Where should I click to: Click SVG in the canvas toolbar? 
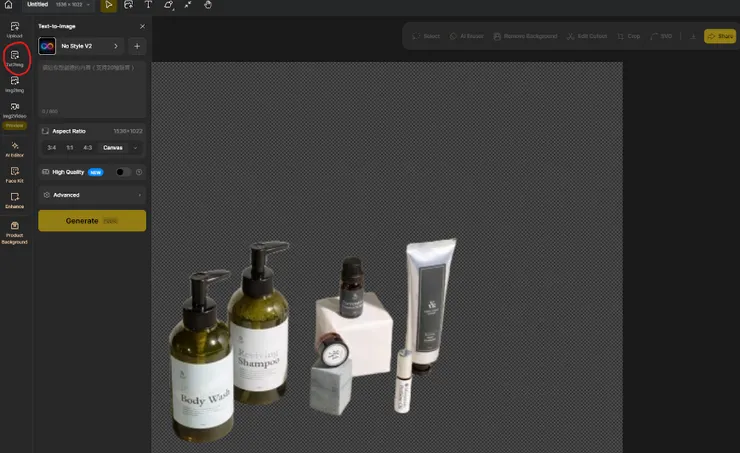[661, 36]
